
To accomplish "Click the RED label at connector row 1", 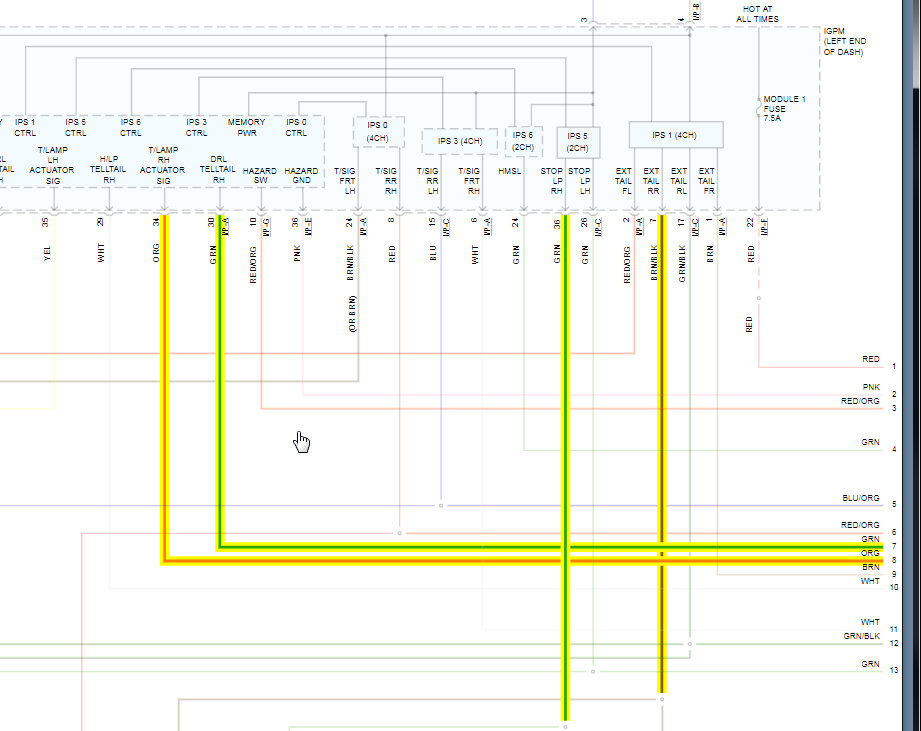I will click(x=871, y=359).
